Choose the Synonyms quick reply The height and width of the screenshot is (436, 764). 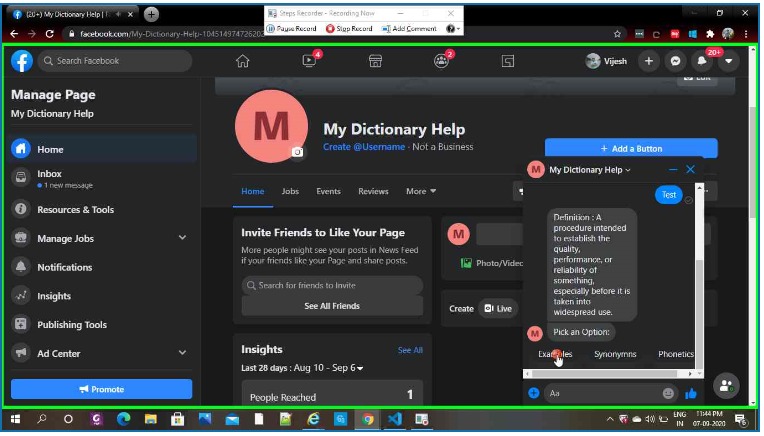click(615, 354)
